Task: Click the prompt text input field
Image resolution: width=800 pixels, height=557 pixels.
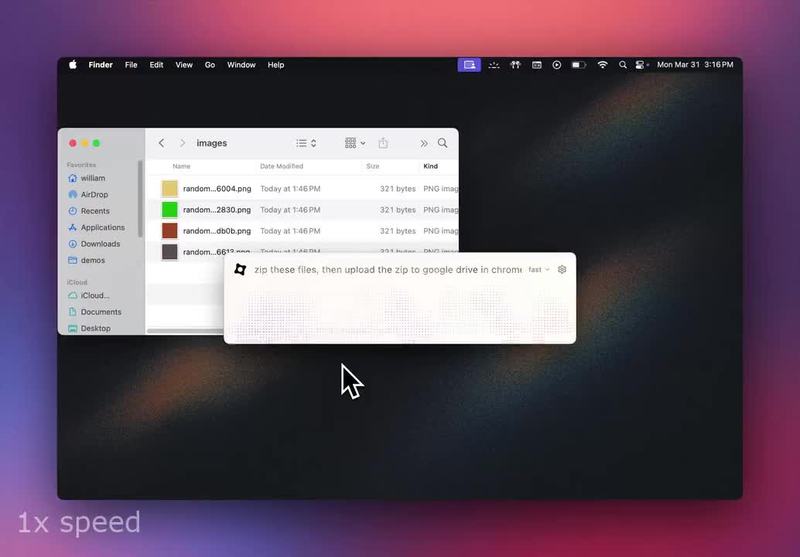Action: click(x=388, y=269)
